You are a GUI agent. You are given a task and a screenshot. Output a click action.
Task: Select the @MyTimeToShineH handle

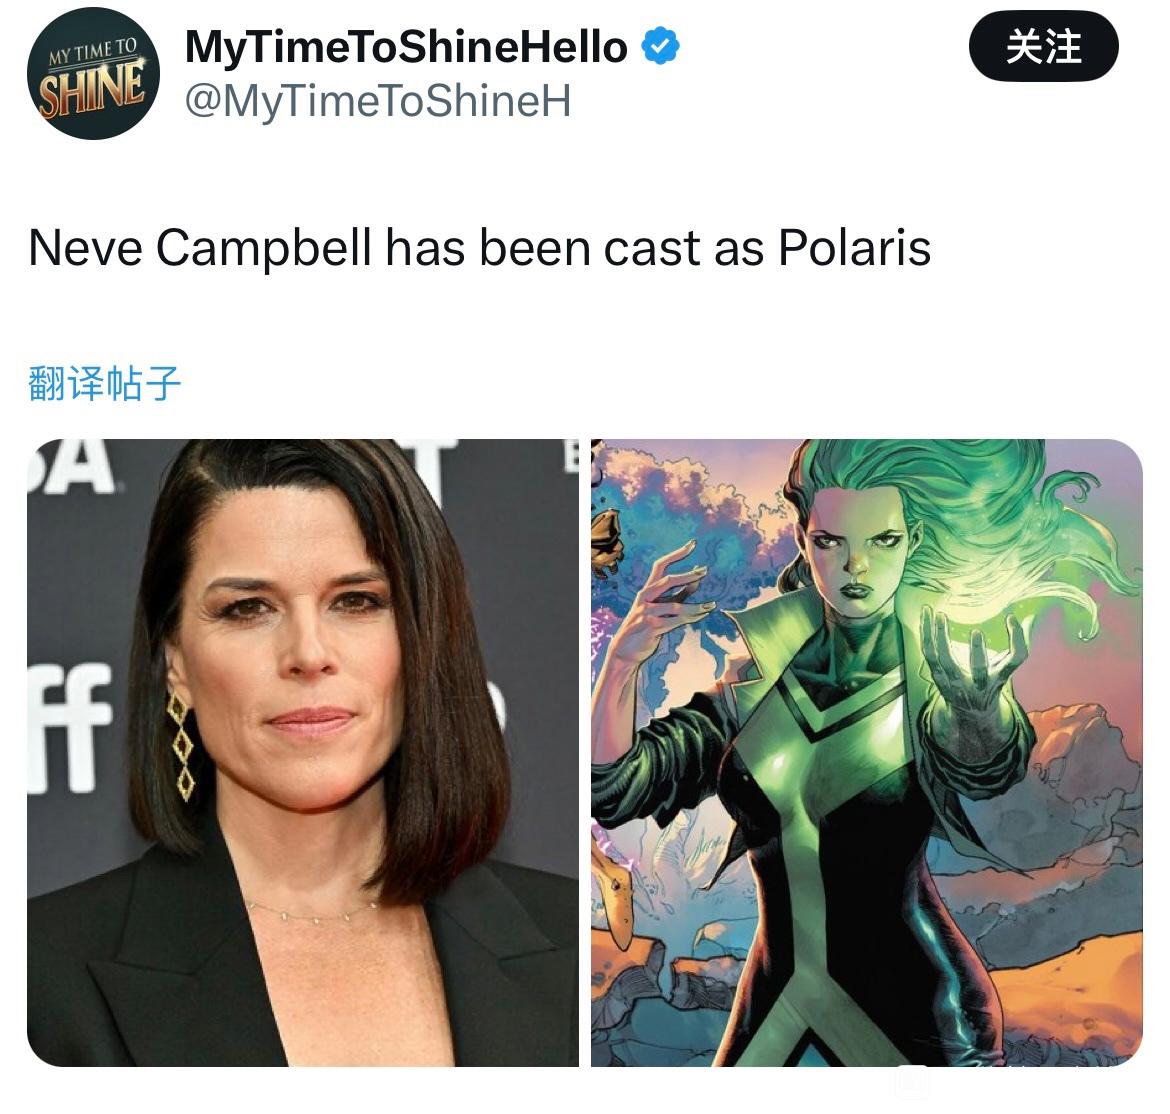coord(378,101)
